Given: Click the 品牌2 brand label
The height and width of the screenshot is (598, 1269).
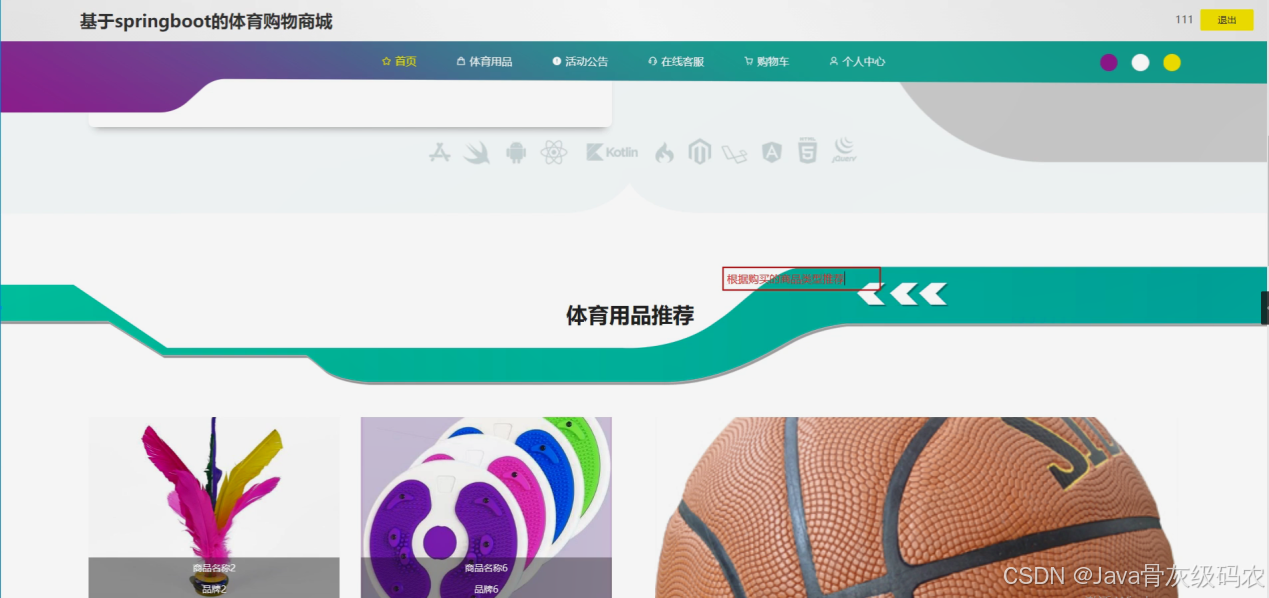Looking at the screenshot, I should [214, 589].
